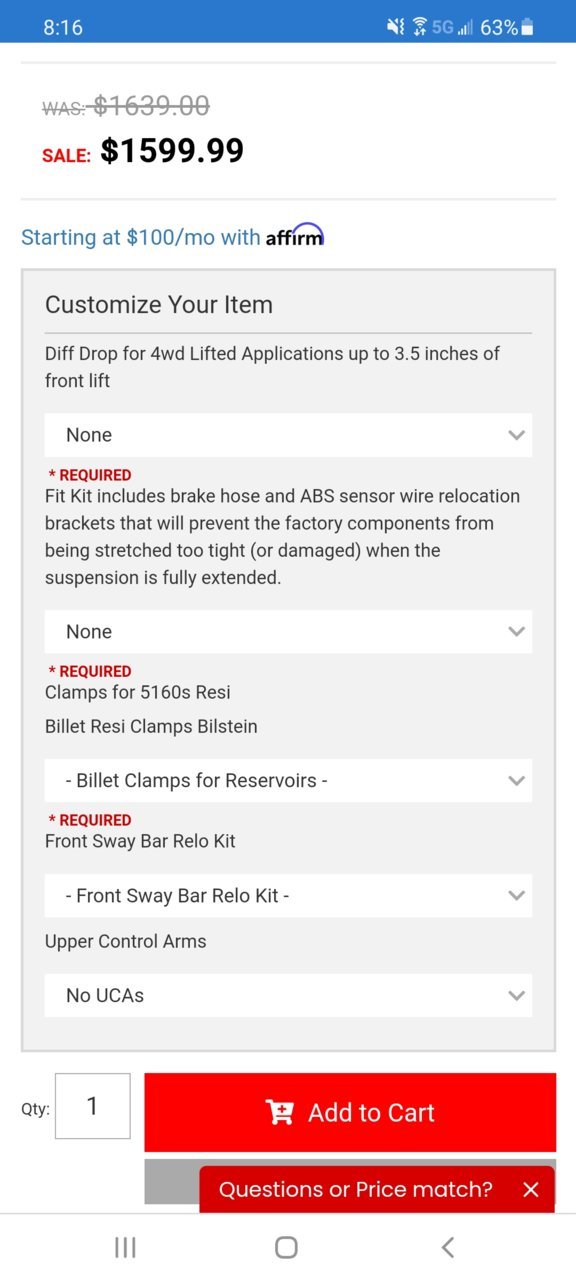The height and width of the screenshot is (1280, 576).
Task: Open Questions or Price match chat
Action: 356,1189
